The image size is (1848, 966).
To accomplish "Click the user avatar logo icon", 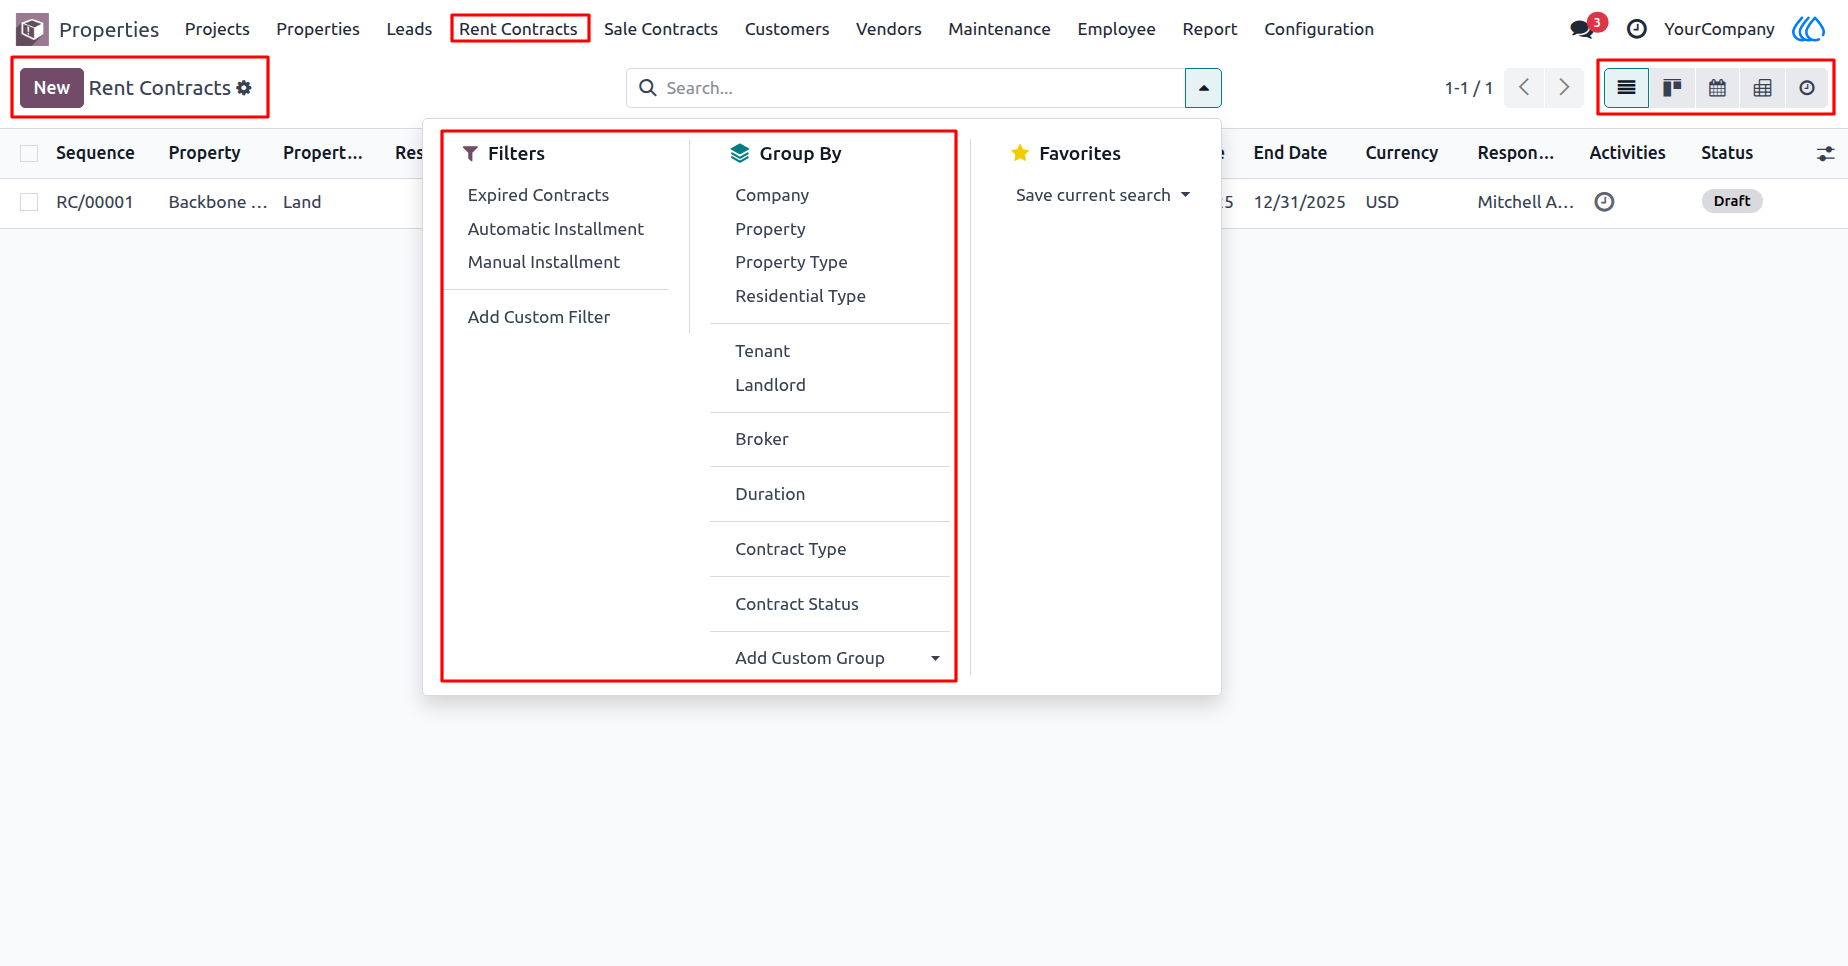I will (1808, 29).
